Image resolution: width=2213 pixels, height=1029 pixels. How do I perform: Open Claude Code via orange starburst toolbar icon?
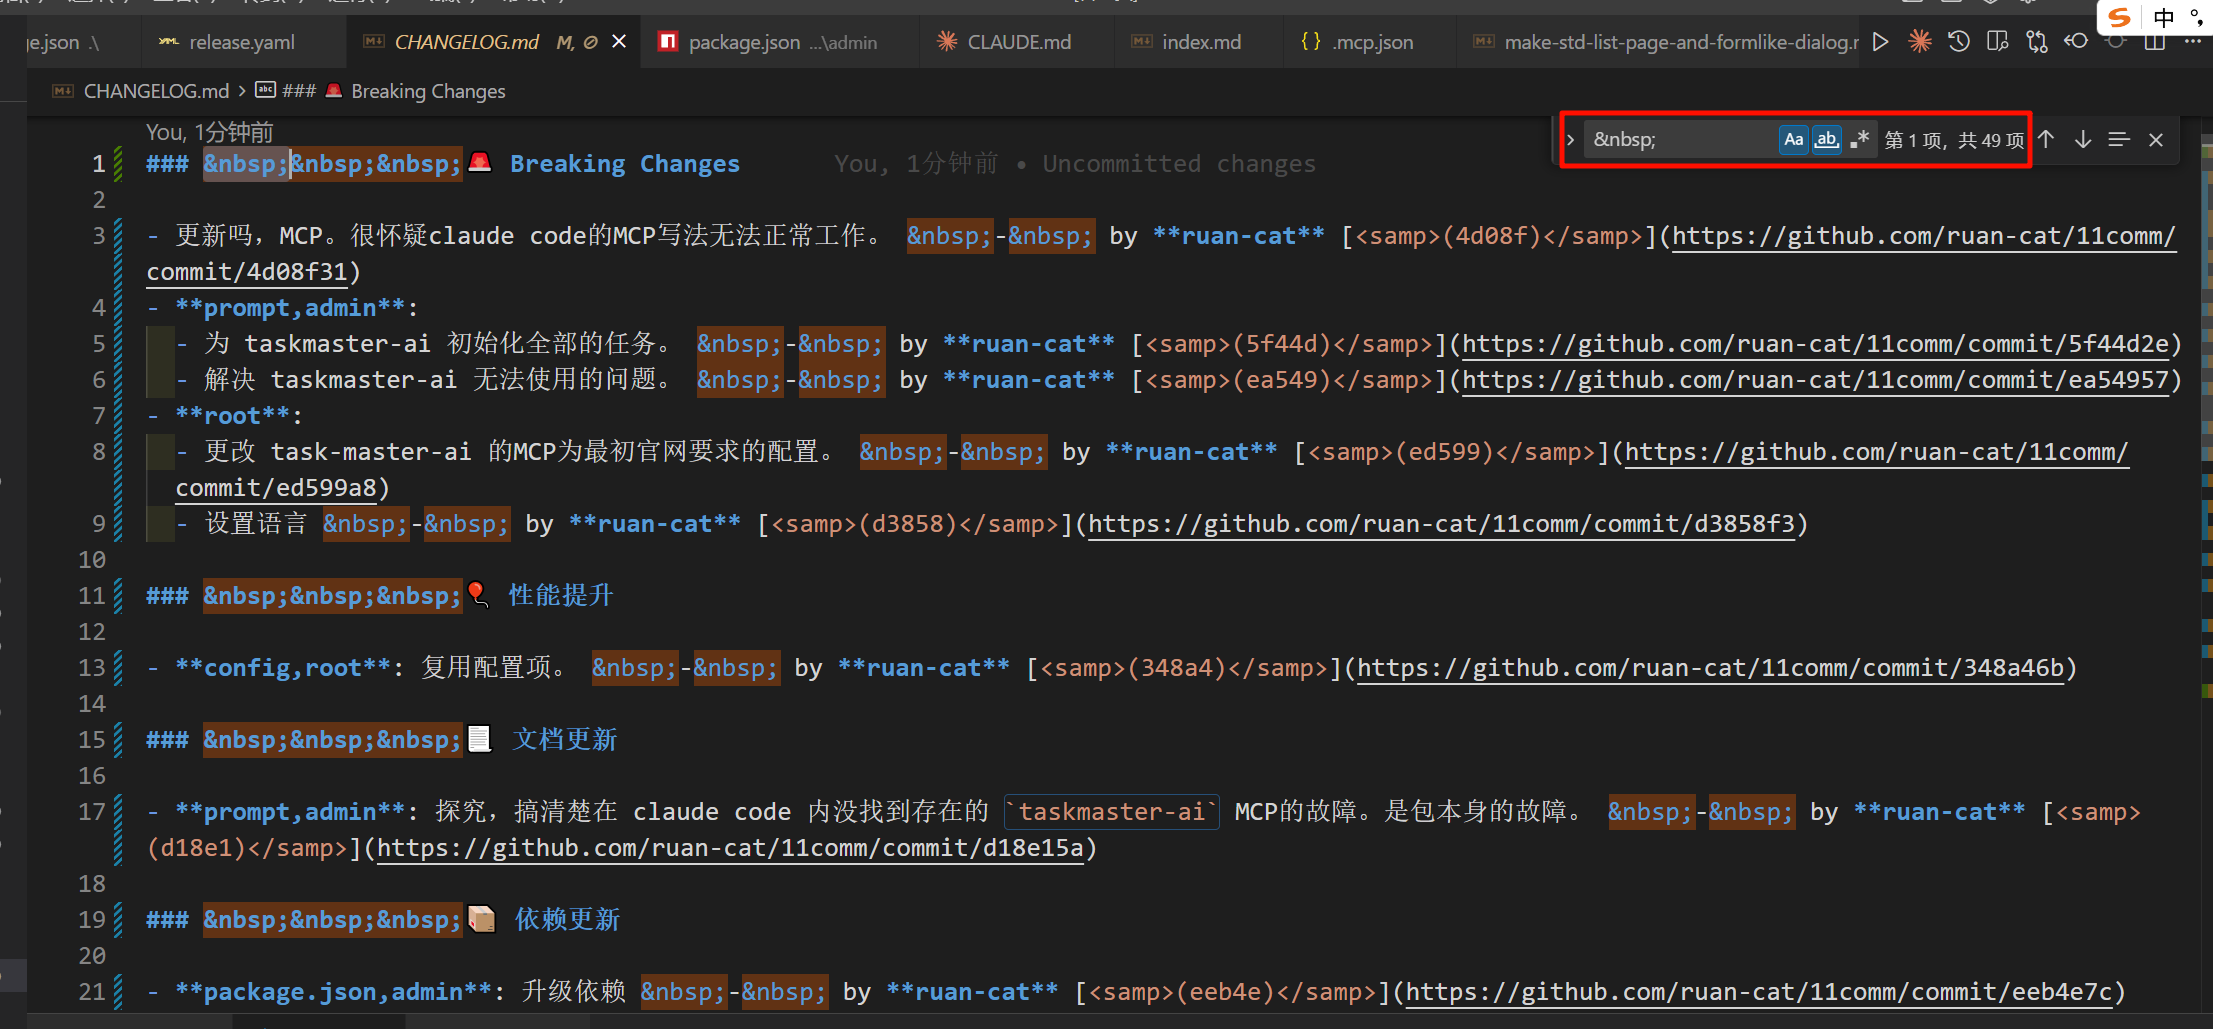[x=1920, y=42]
